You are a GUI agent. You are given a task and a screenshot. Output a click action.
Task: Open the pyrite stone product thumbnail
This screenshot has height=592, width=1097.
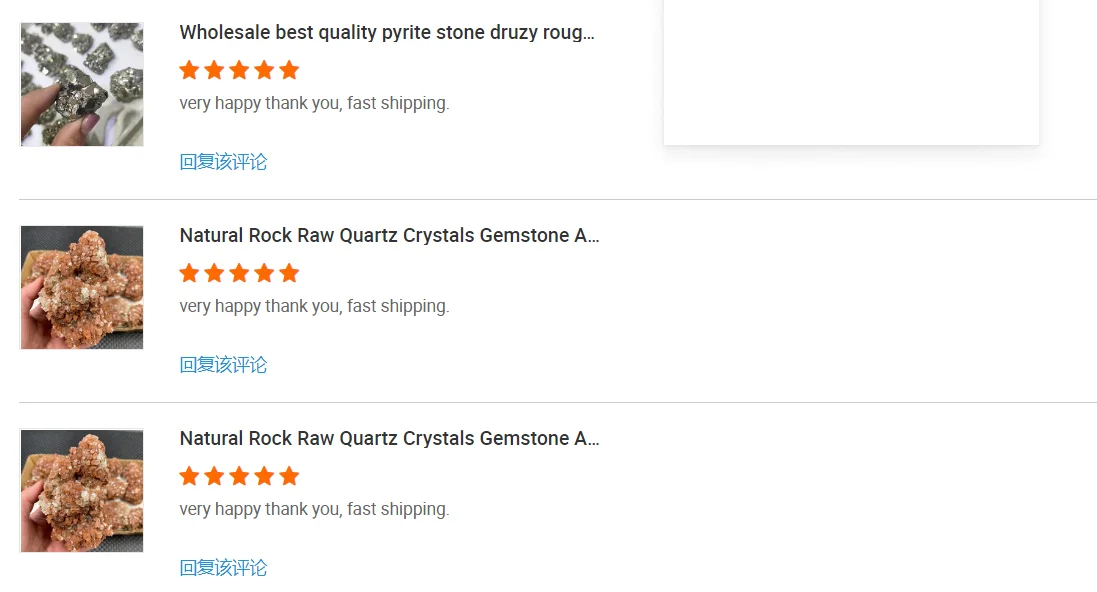tap(82, 85)
